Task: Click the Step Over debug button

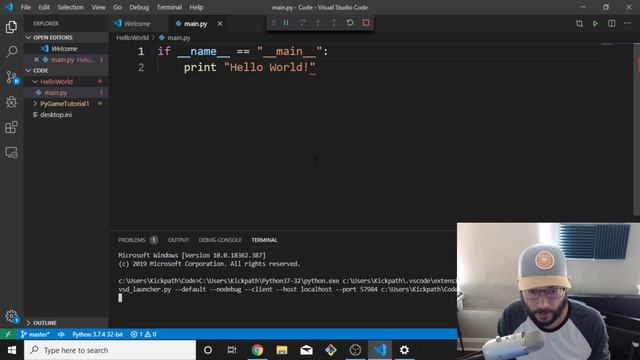Action: click(x=302, y=23)
